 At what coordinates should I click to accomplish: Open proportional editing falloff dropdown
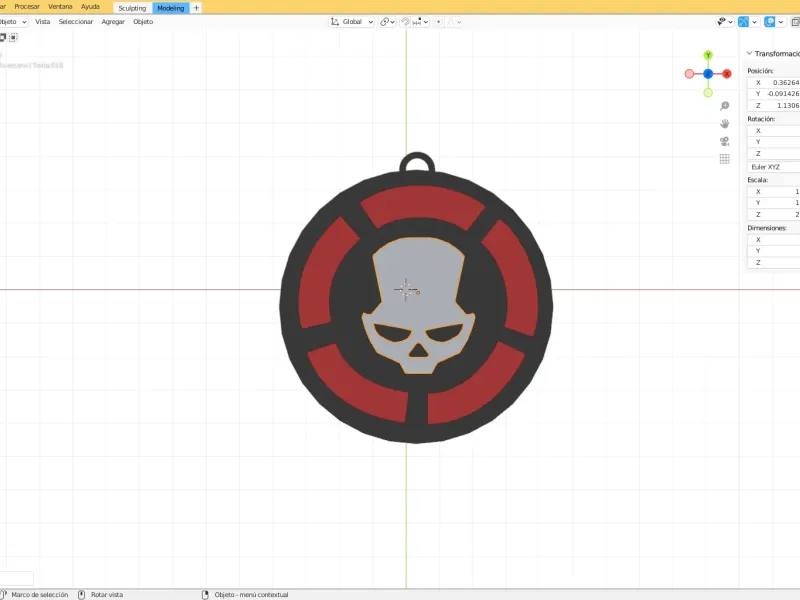click(454, 22)
